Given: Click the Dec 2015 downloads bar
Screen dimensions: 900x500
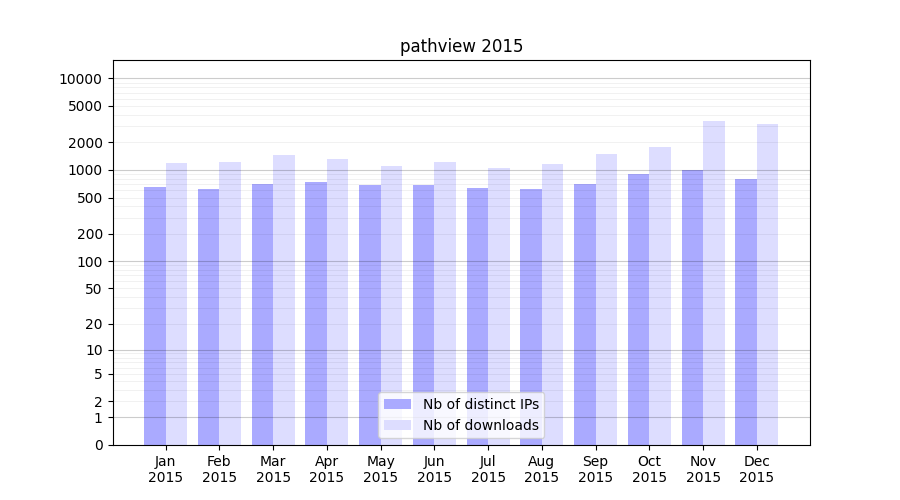Looking at the screenshot, I should point(768,284).
